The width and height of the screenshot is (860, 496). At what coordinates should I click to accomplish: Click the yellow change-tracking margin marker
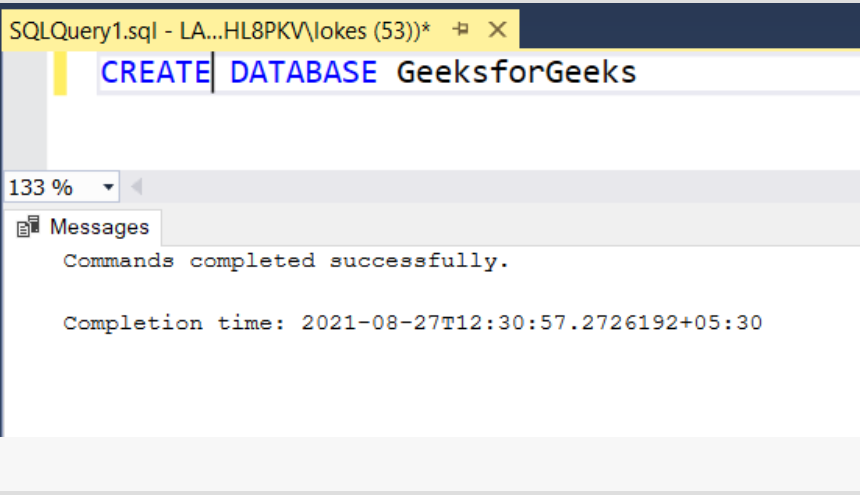(x=60, y=73)
